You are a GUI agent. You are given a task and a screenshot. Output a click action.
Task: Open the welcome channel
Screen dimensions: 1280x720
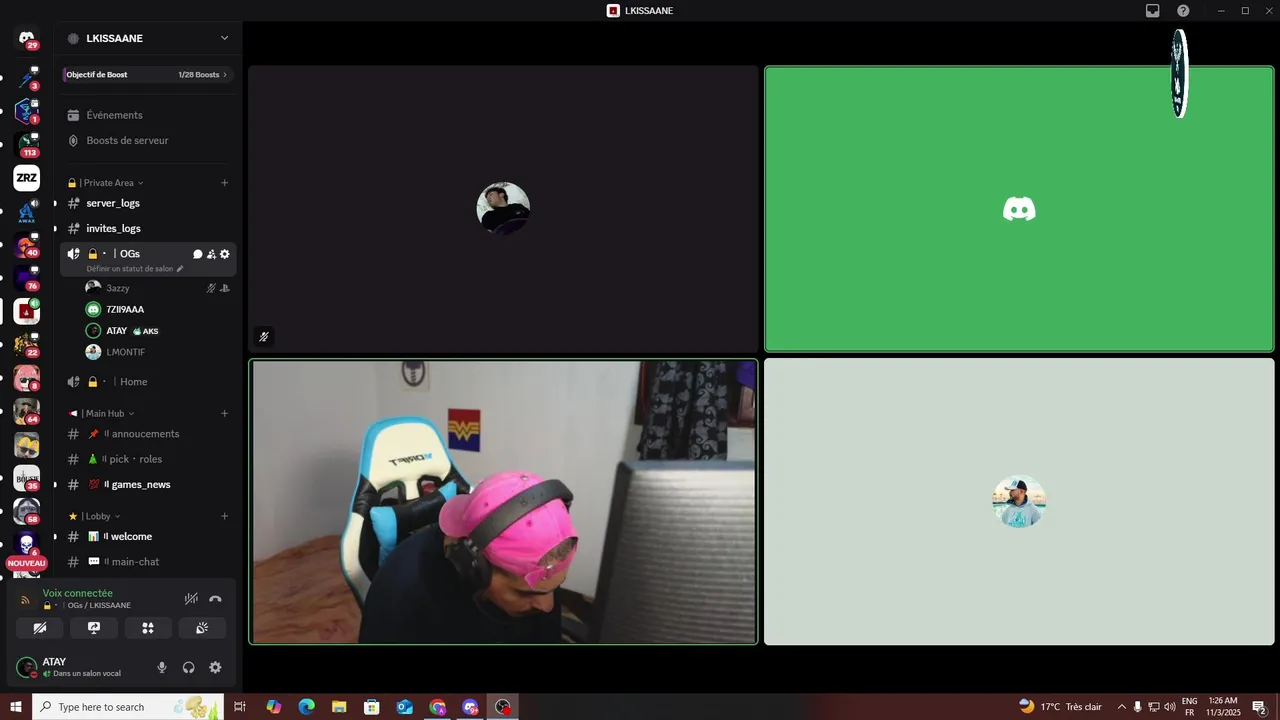point(148,537)
